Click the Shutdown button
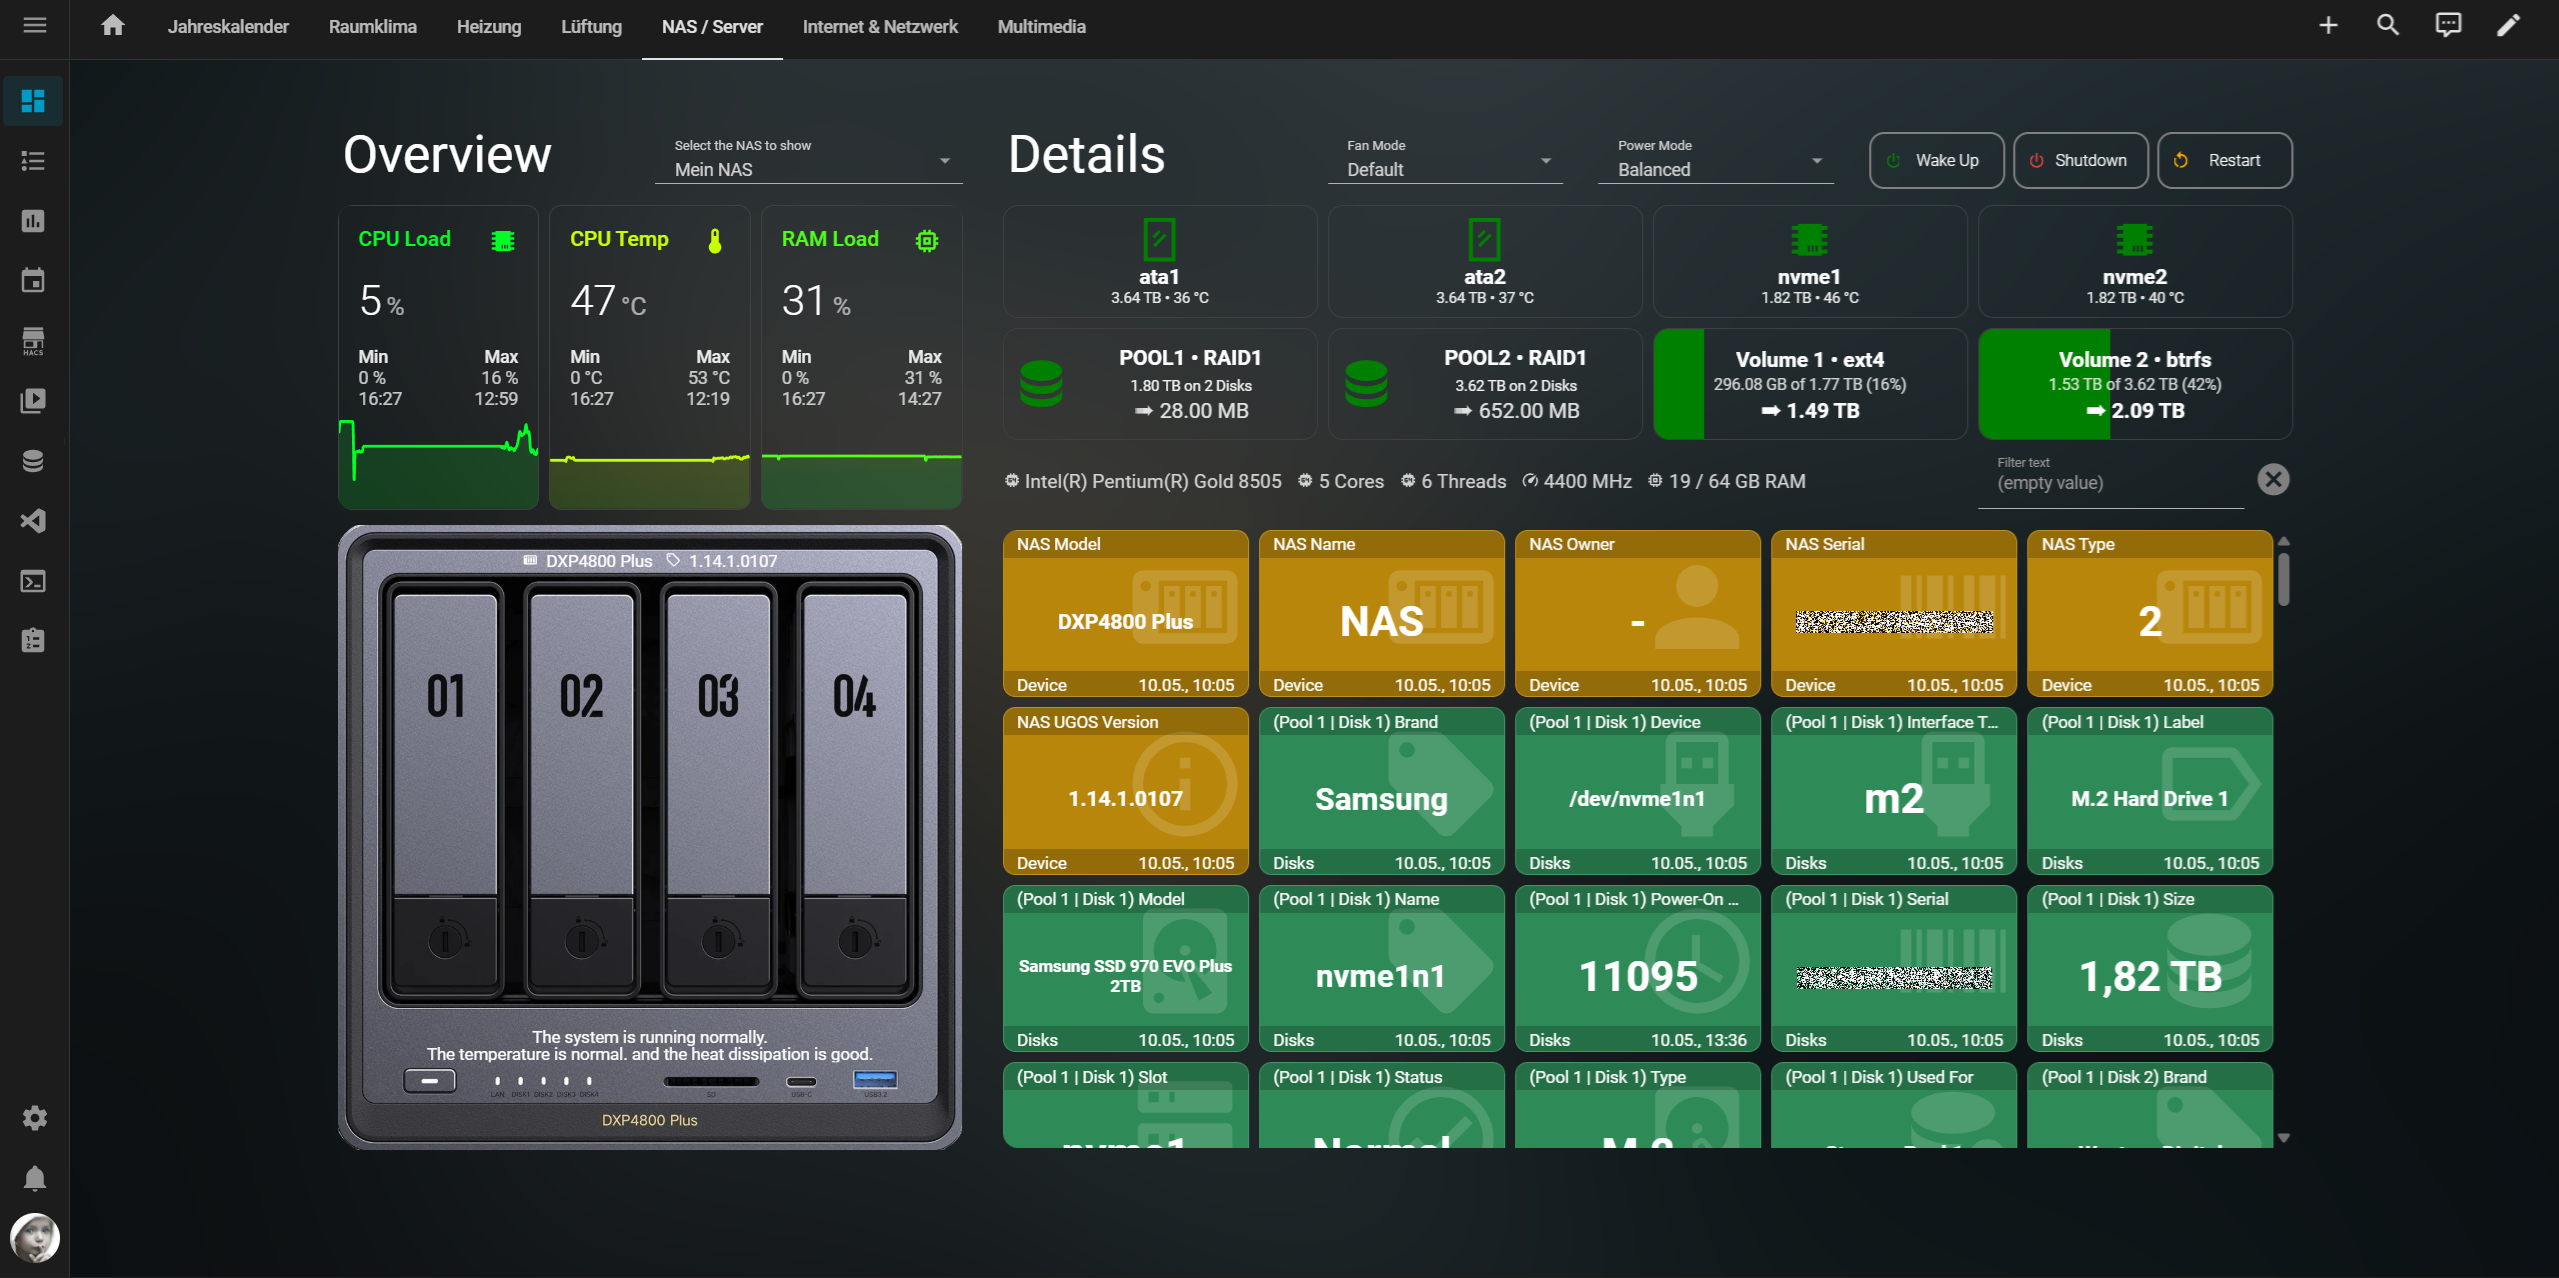Image resolution: width=2559 pixels, height=1278 pixels. [x=2081, y=160]
